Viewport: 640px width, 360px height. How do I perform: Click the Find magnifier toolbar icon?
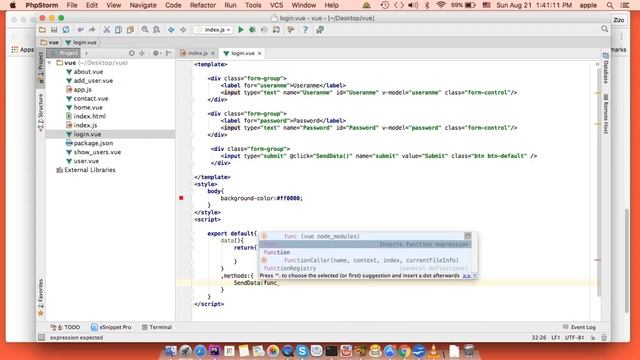click(145, 30)
